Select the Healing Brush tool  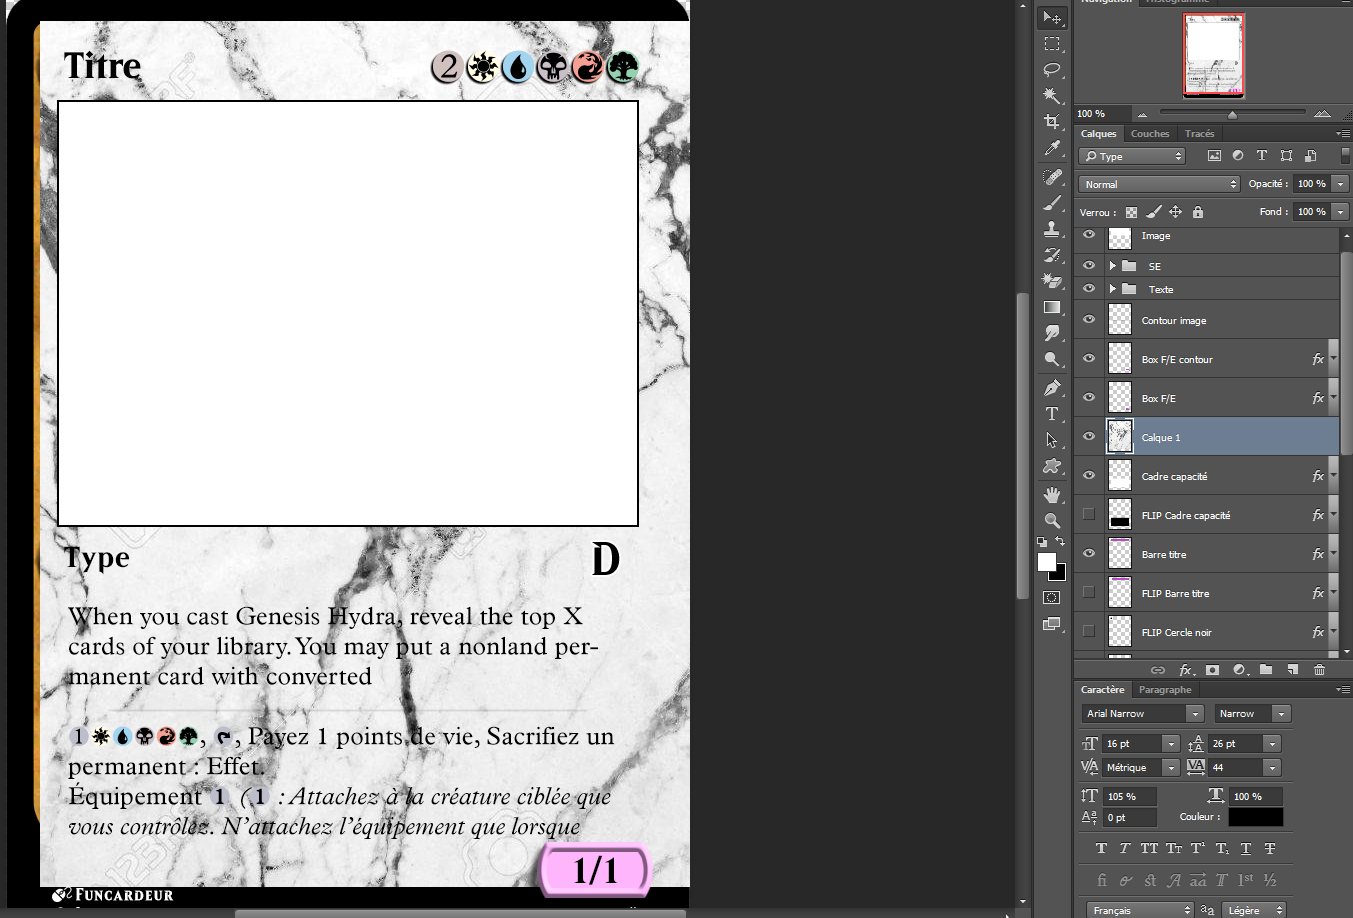click(1052, 177)
